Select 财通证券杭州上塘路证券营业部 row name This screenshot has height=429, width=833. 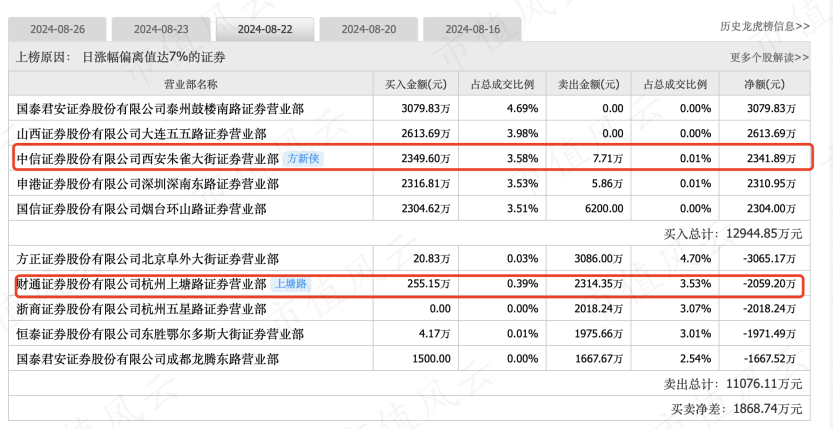pos(142,285)
